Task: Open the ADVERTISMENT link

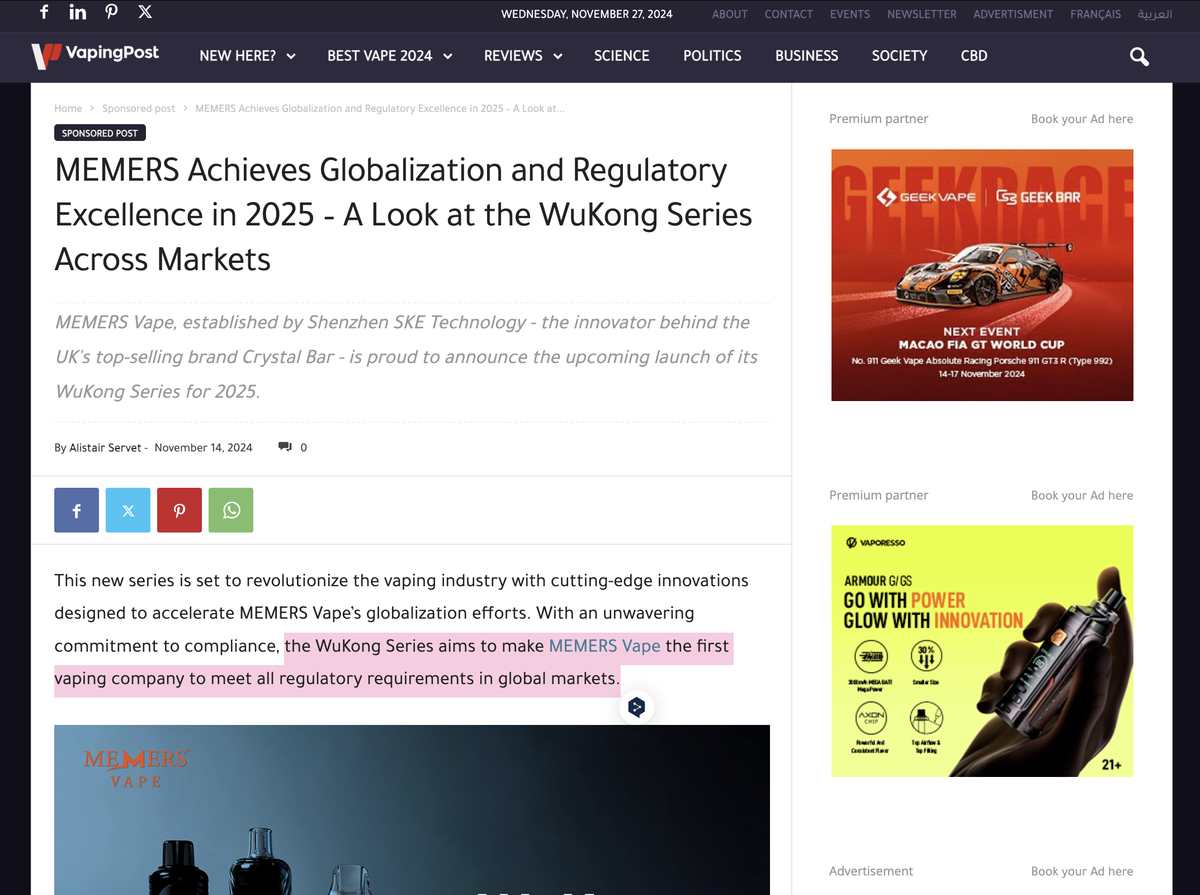Action: point(1013,14)
